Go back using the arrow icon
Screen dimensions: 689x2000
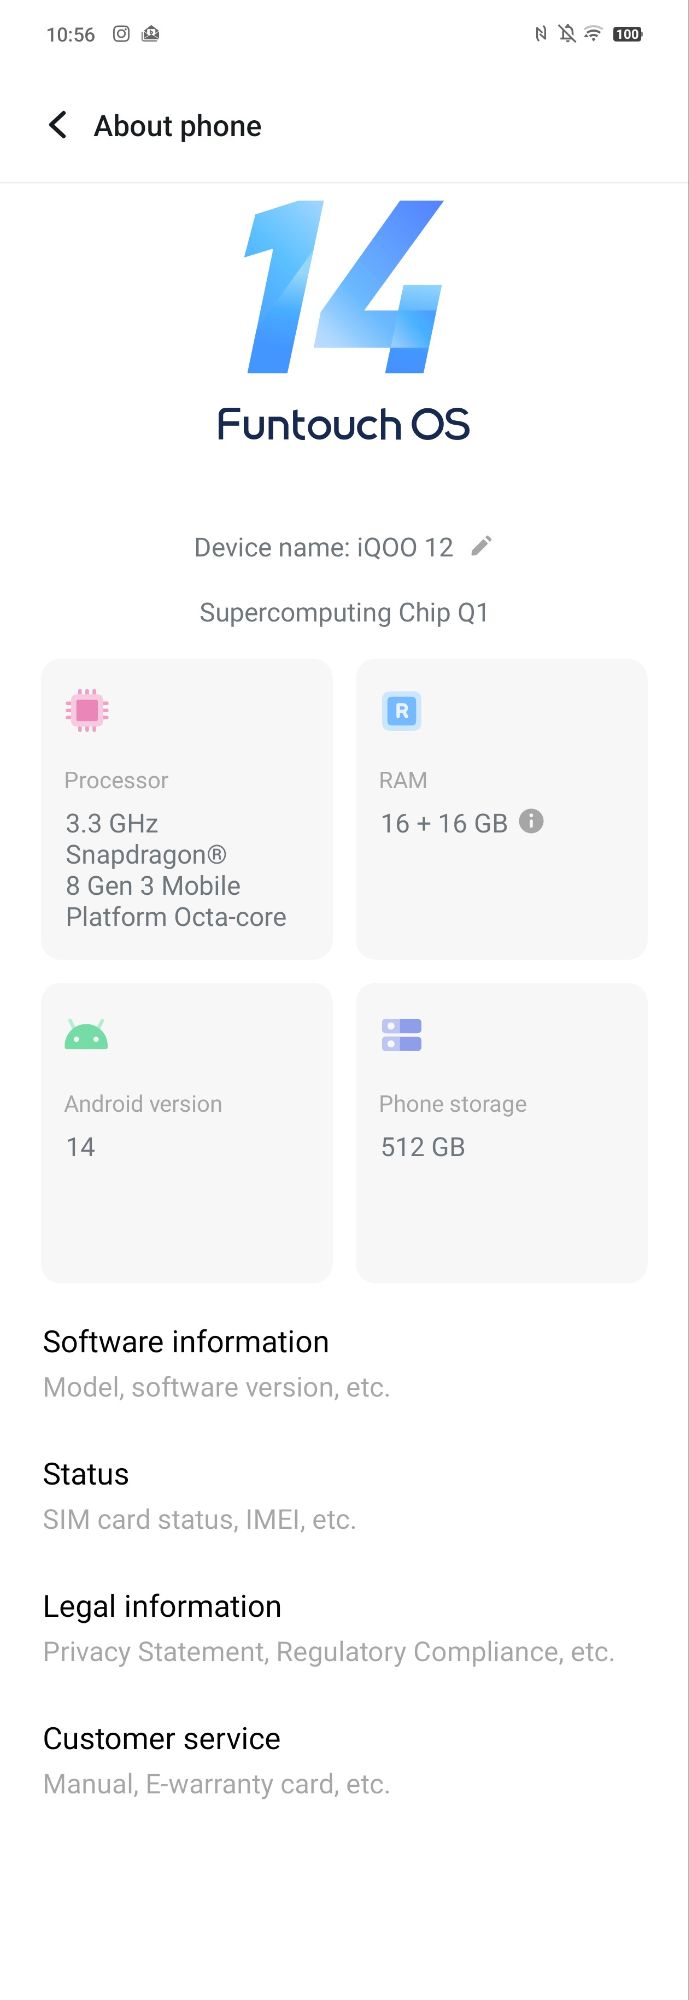click(58, 125)
